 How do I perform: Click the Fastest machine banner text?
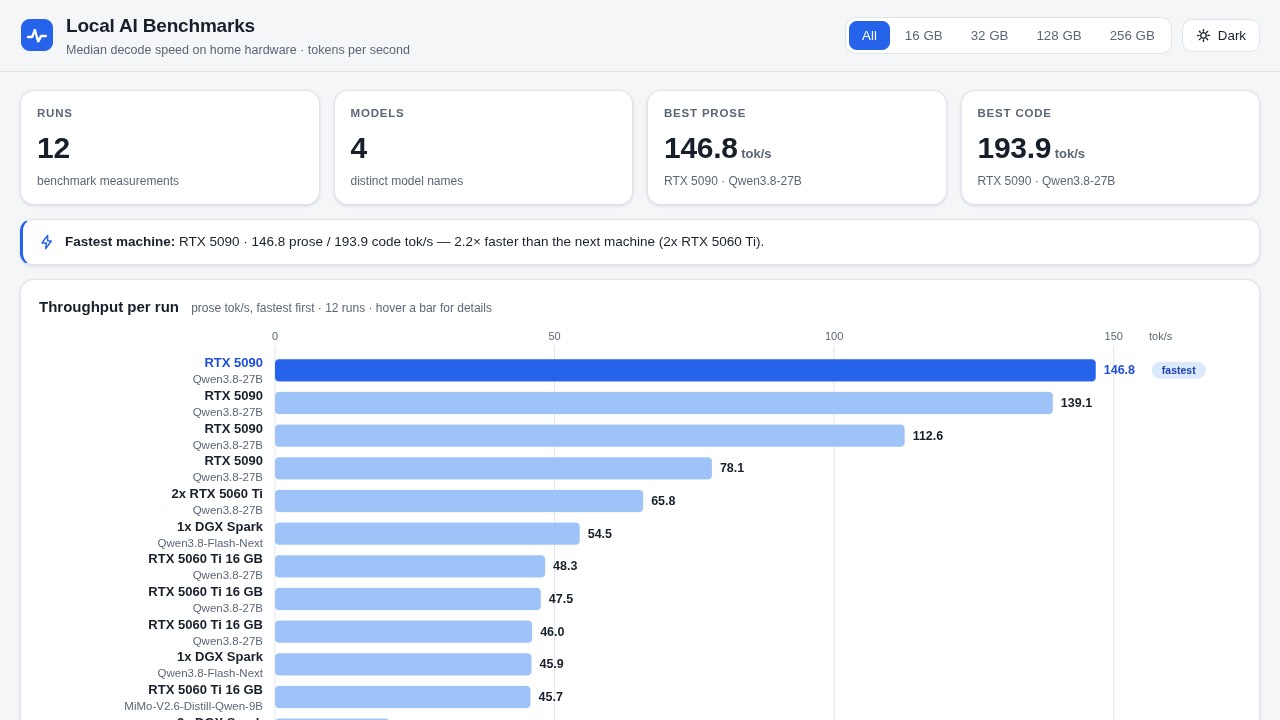click(x=414, y=242)
